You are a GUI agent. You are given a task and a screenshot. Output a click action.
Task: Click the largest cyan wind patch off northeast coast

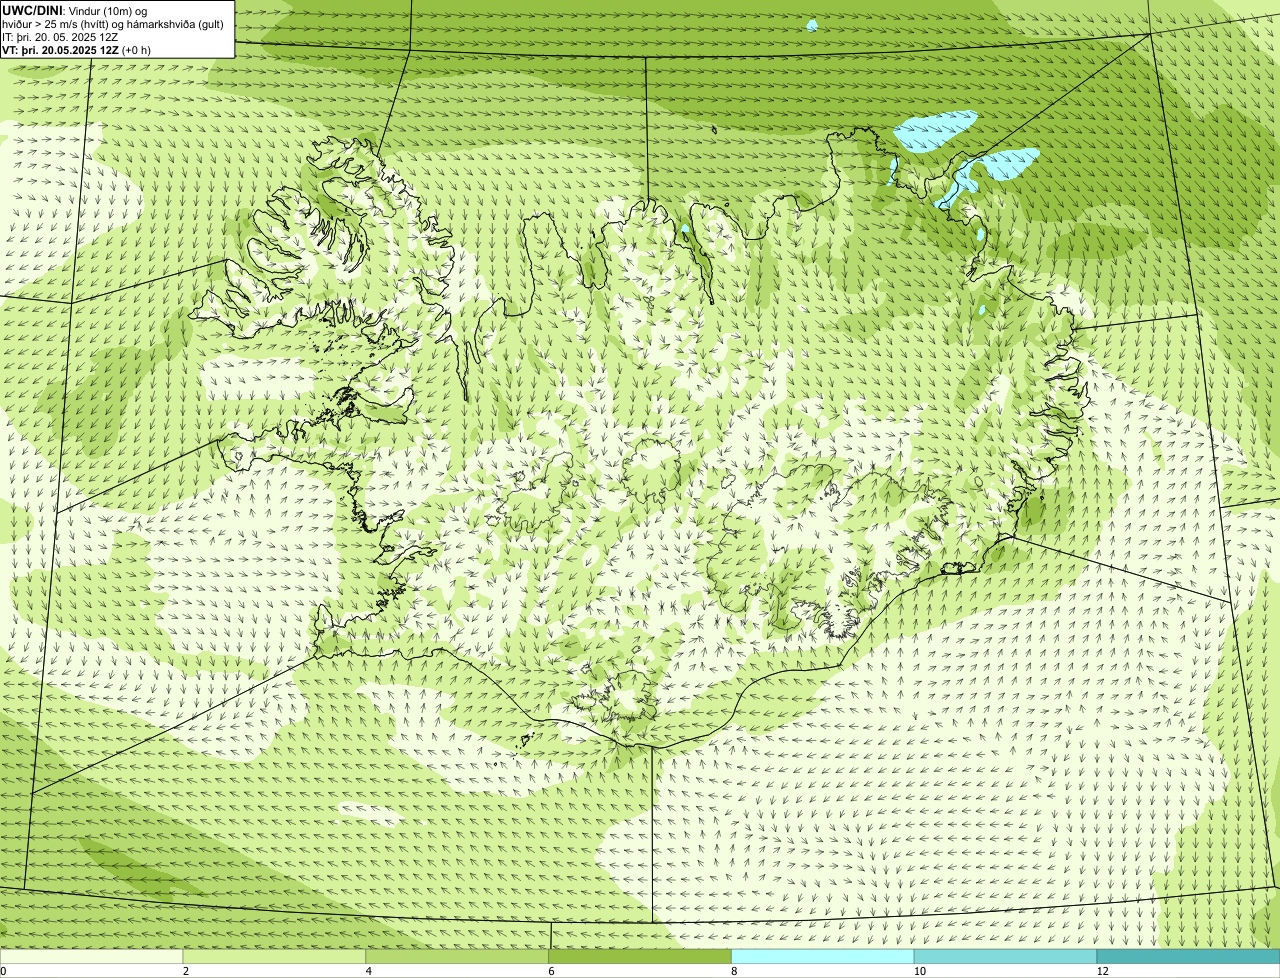click(x=934, y=129)
